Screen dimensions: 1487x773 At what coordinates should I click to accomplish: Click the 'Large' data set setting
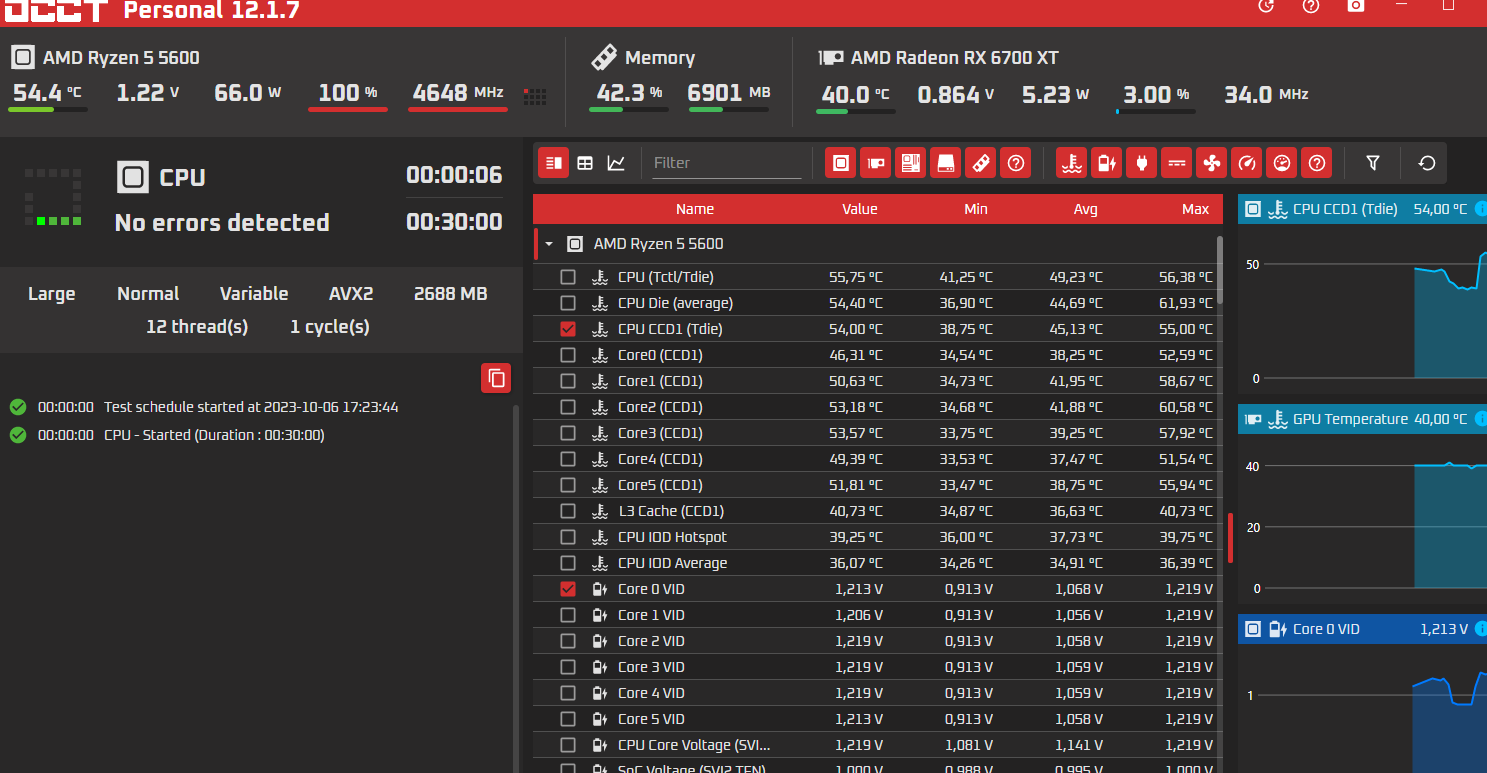point(52,294)
